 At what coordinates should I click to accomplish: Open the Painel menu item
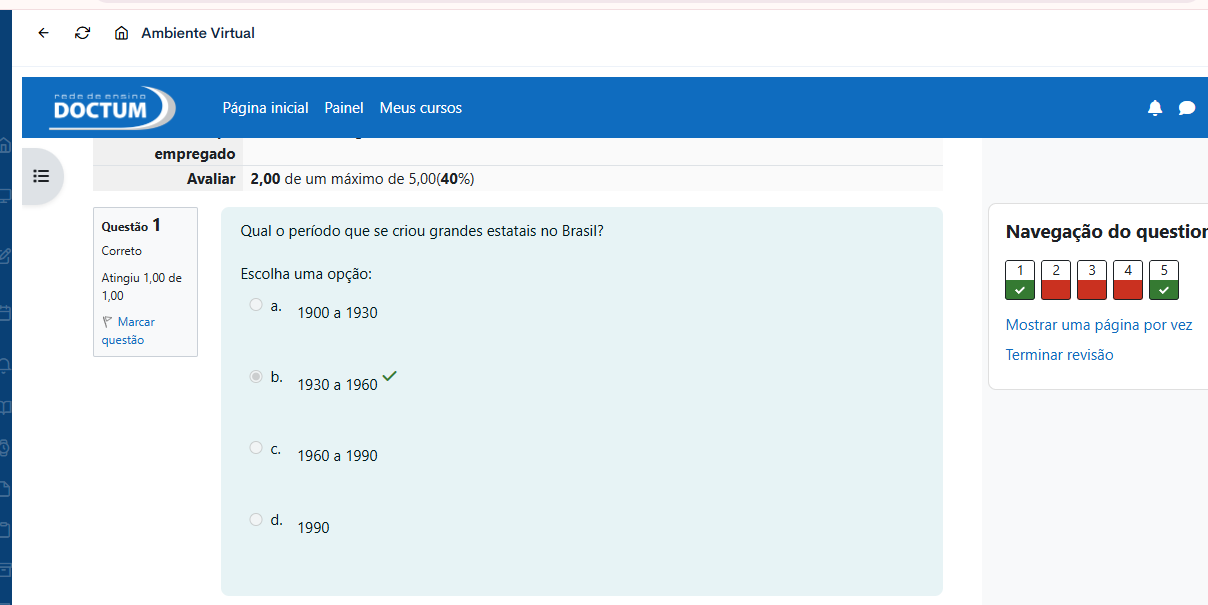(344, 108)
